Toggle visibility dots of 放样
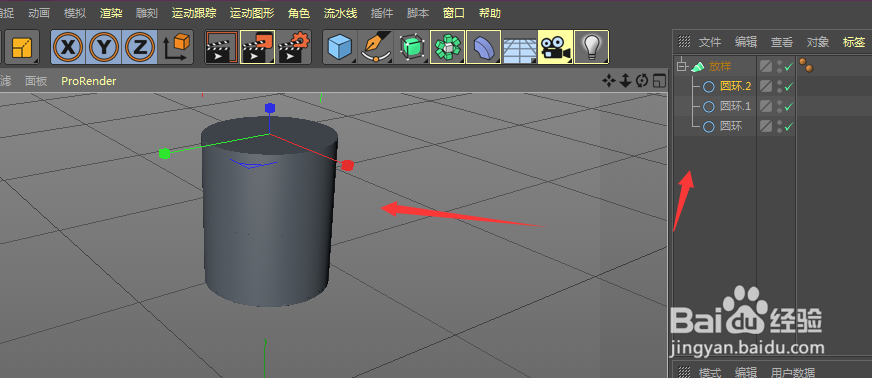872x378 pixels. click(x=780, y=67)
